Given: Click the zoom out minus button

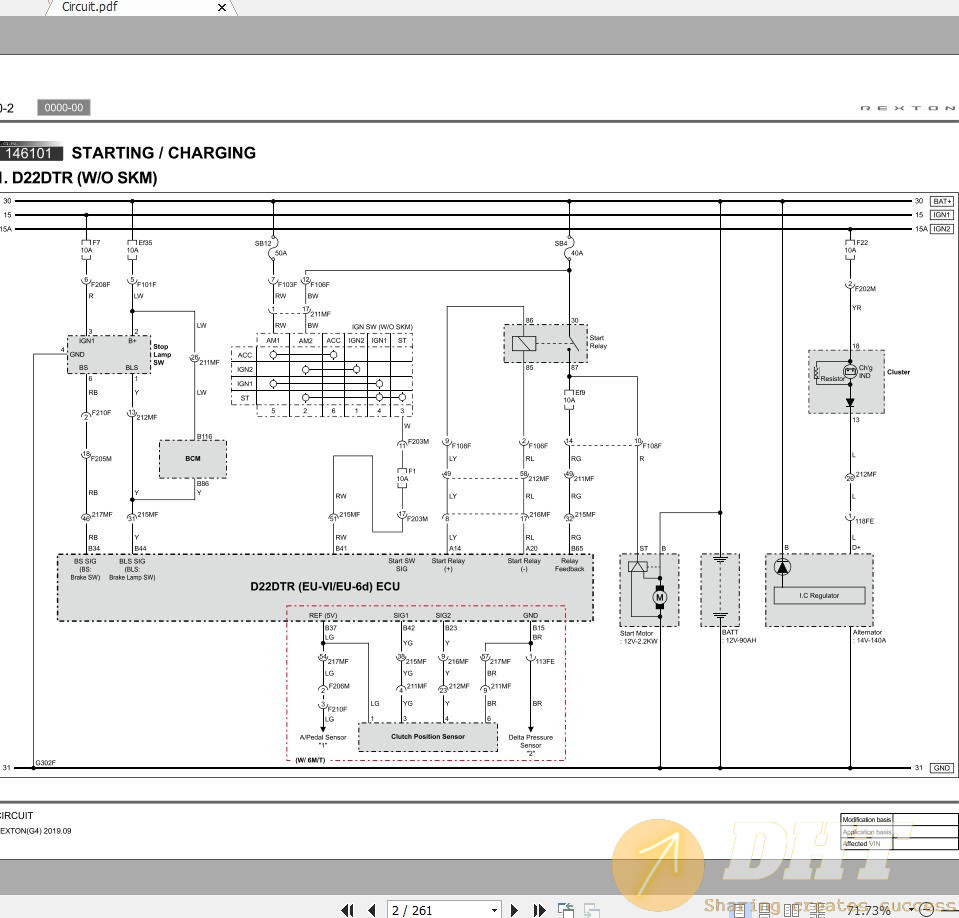Looking at the screenshot, I should click(x=927, y=910).
